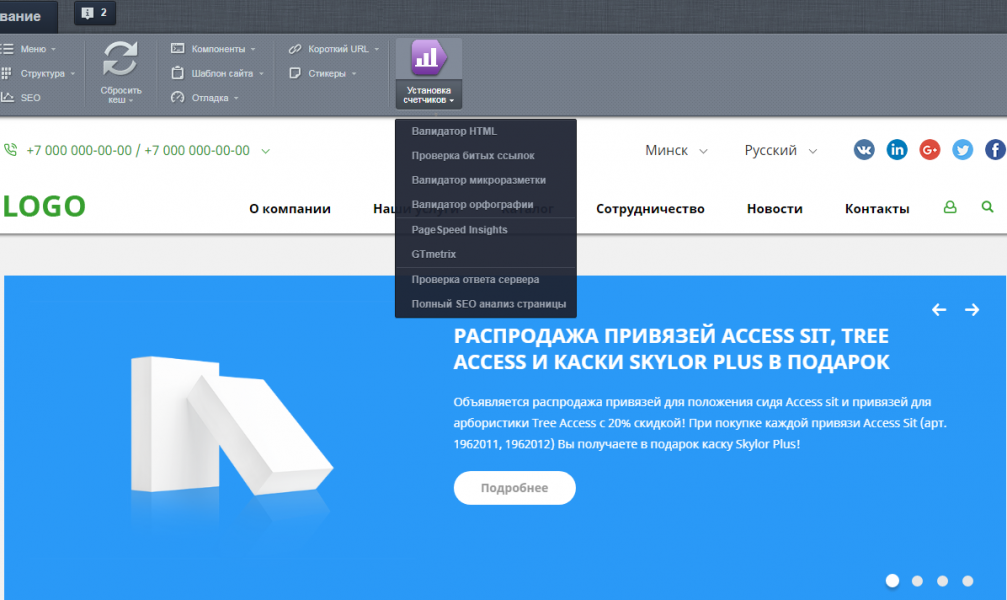Select the fourth slider pagination dot
The width and height of the screenshot is (1007, 600).
(967, 581)
